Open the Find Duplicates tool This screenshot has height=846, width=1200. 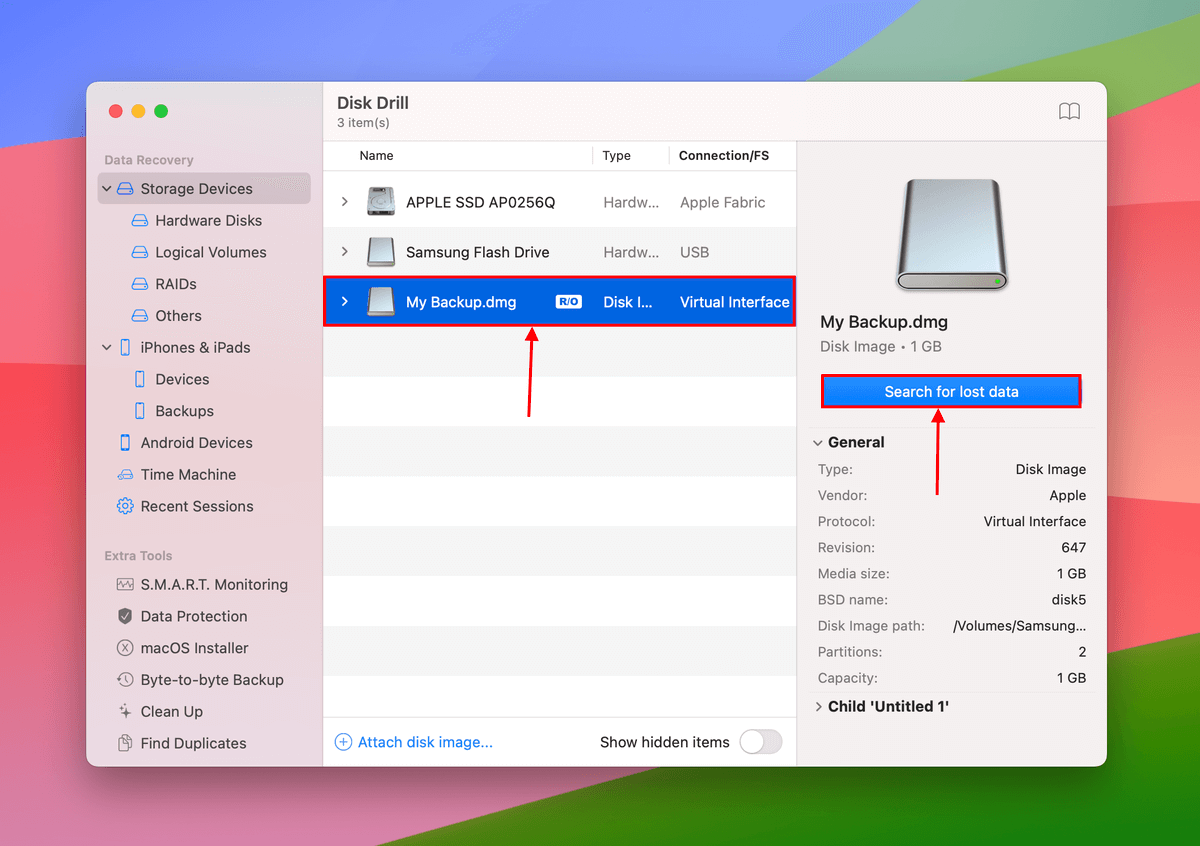(x=195, y=743)
